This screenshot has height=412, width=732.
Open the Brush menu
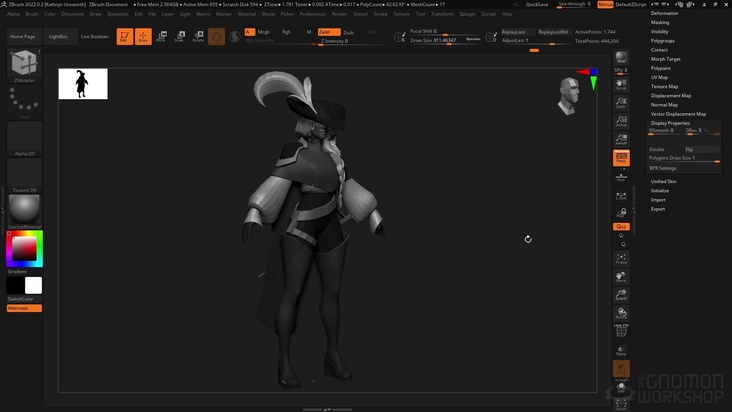click(x=32, y=14)
